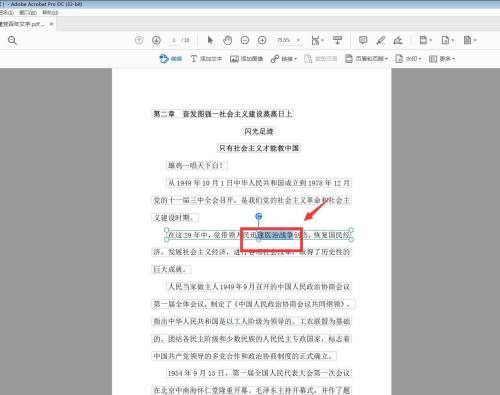Click the short line 巨大成就。
This screenshot has height=395, width=500.
(x=172, y=269)
